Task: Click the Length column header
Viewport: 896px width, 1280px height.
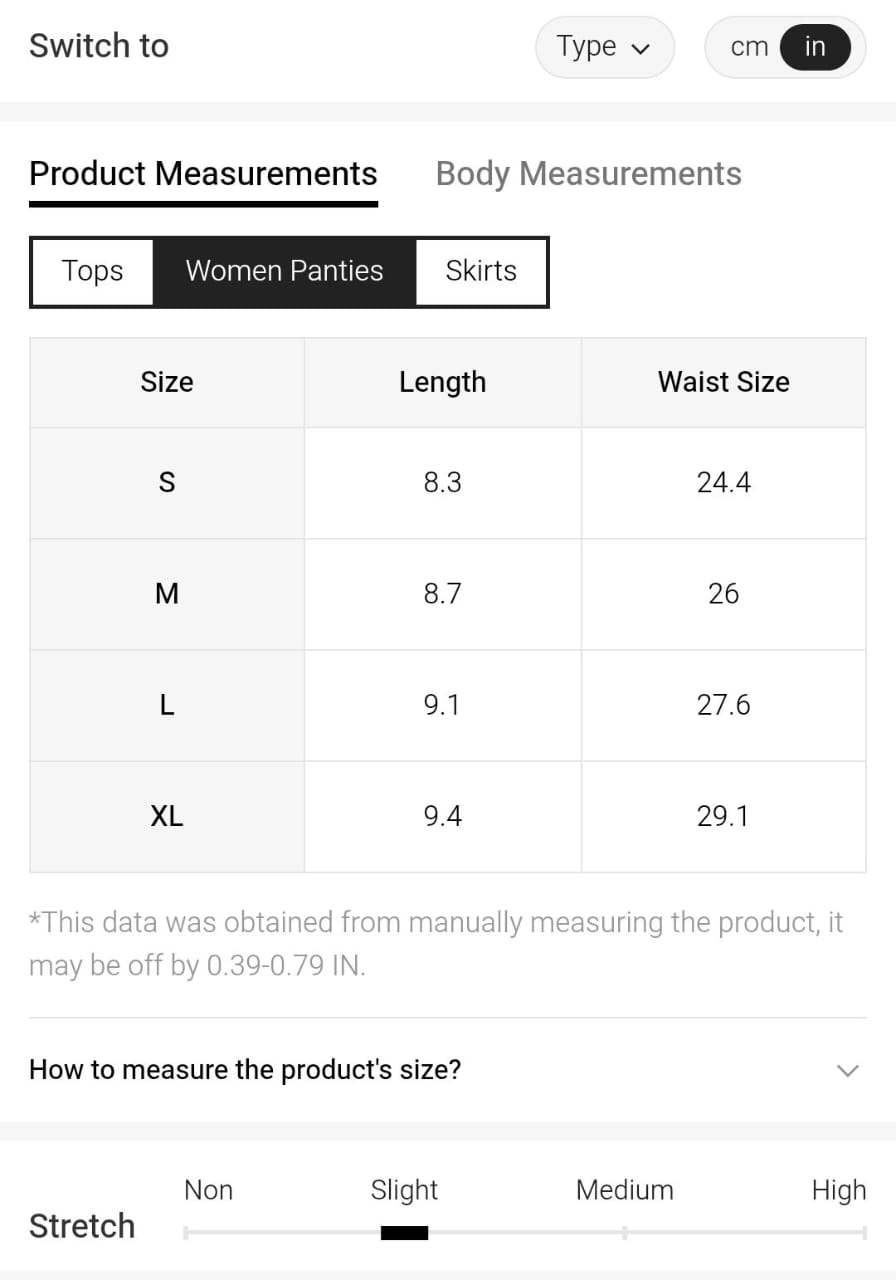Action: [442, 382]
